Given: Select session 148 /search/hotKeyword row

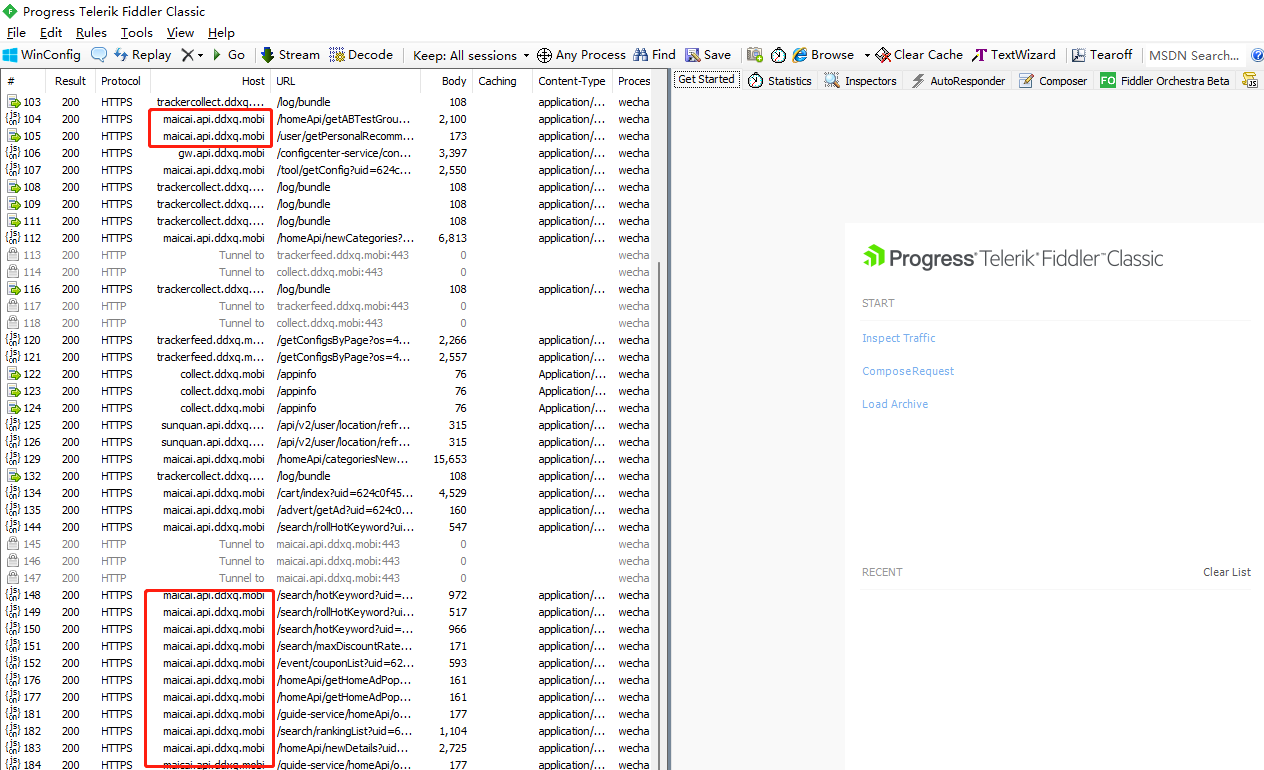Looking at the screenshot, I should pos(327,595).
